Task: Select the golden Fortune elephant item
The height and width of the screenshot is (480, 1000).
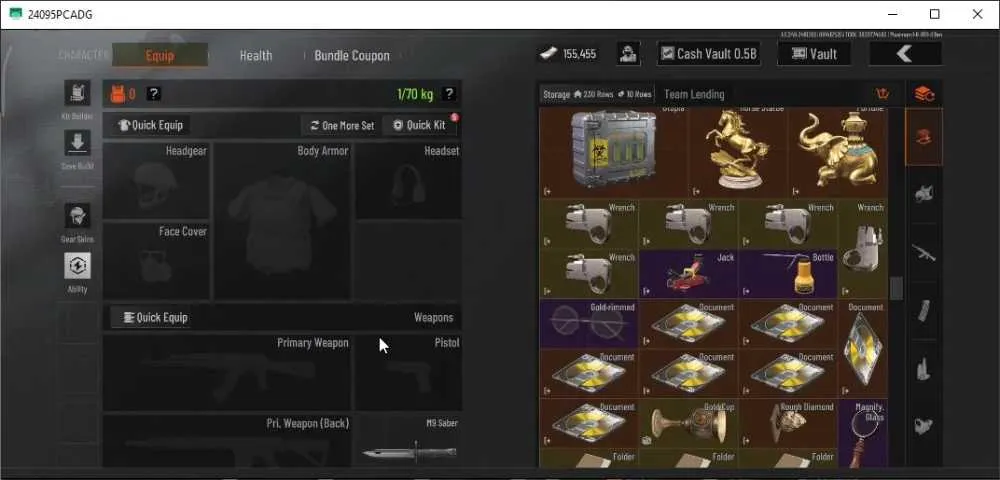Action: point(838,152)
